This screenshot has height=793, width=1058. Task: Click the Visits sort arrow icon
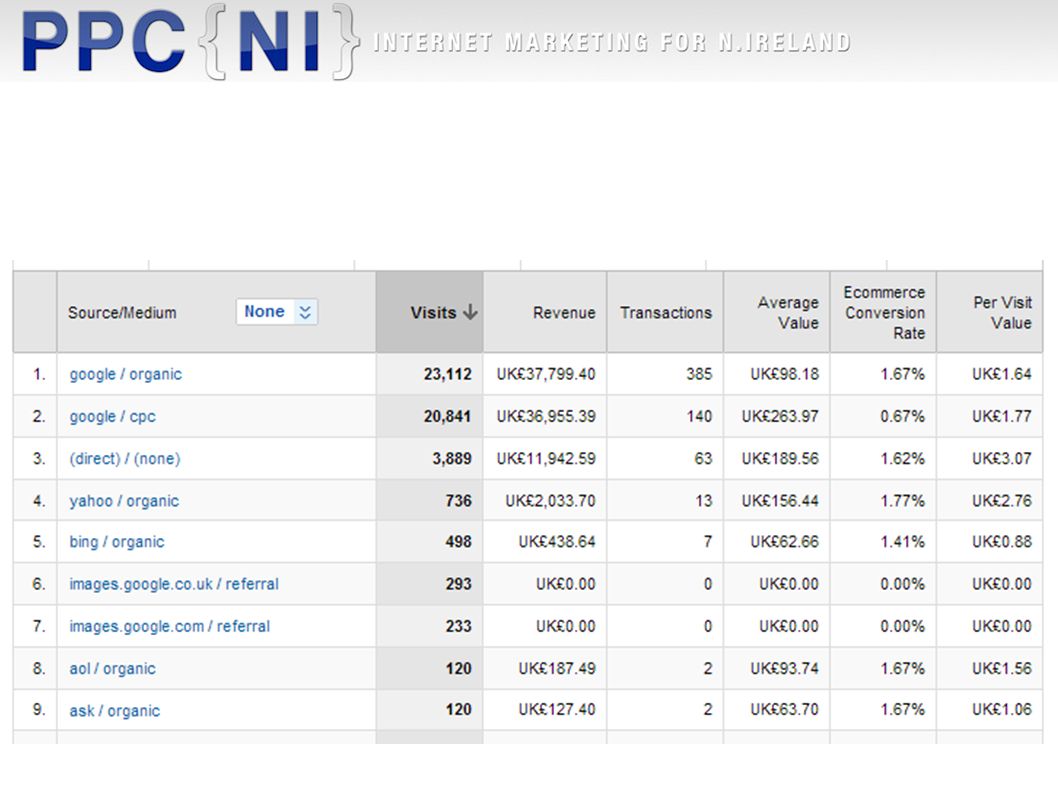point(470,312)
